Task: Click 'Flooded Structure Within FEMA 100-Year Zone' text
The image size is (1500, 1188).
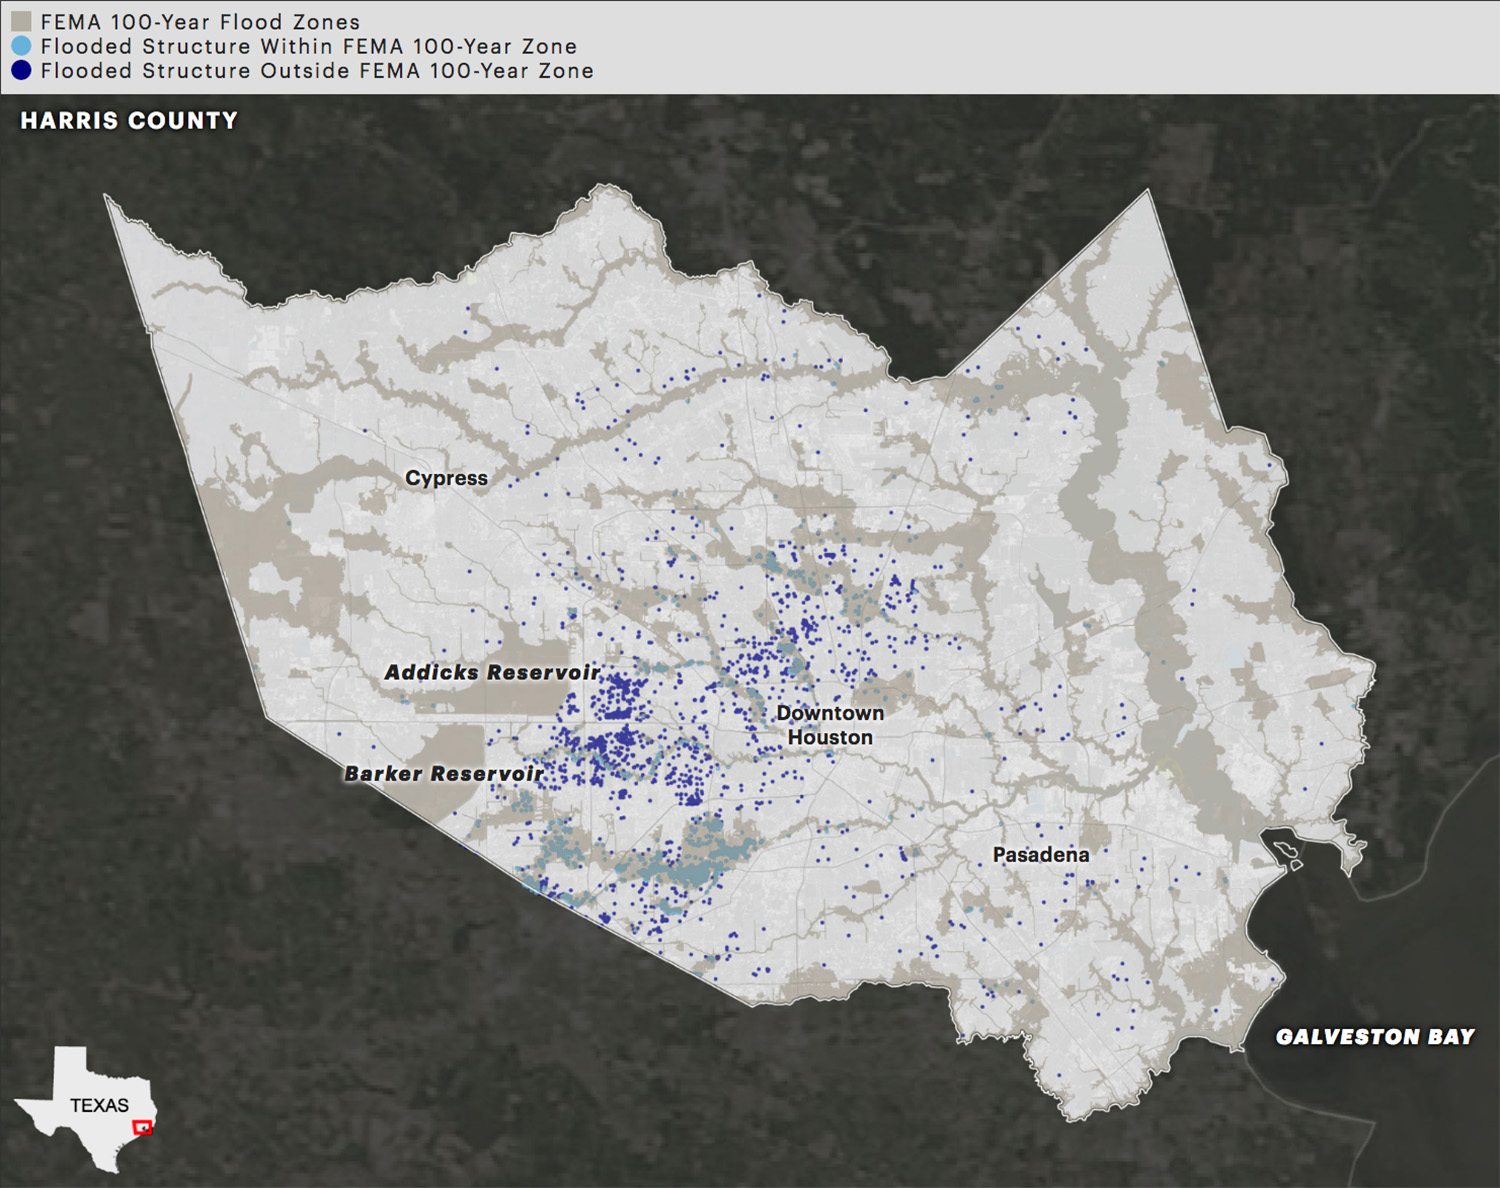Action: pos(309,47)
